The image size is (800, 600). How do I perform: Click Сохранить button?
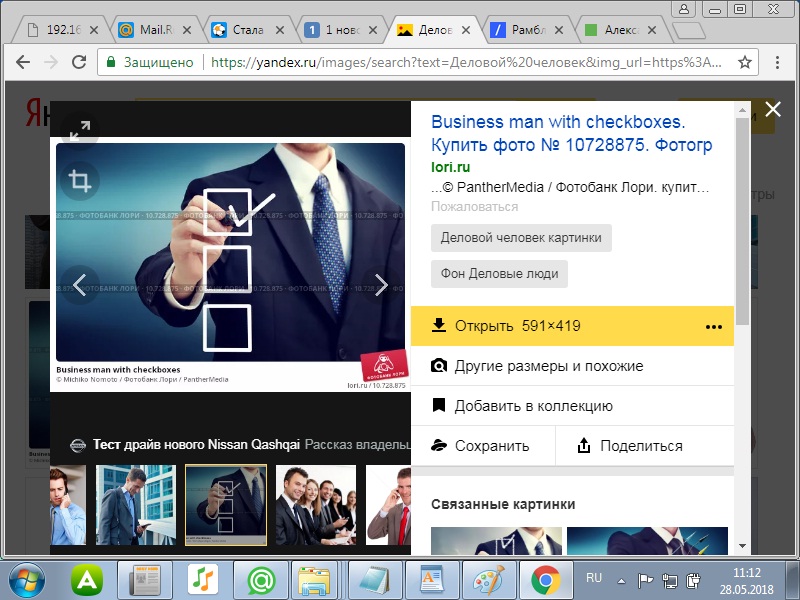coord(483,445)
